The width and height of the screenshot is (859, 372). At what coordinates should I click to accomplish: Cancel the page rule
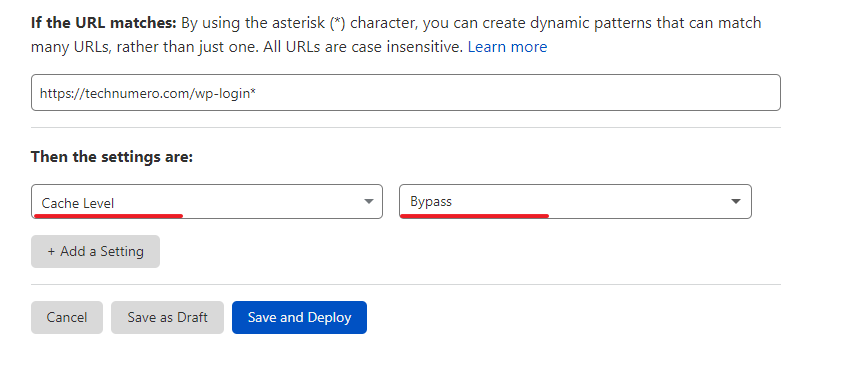pyautogui.click(x=67, y=317)
